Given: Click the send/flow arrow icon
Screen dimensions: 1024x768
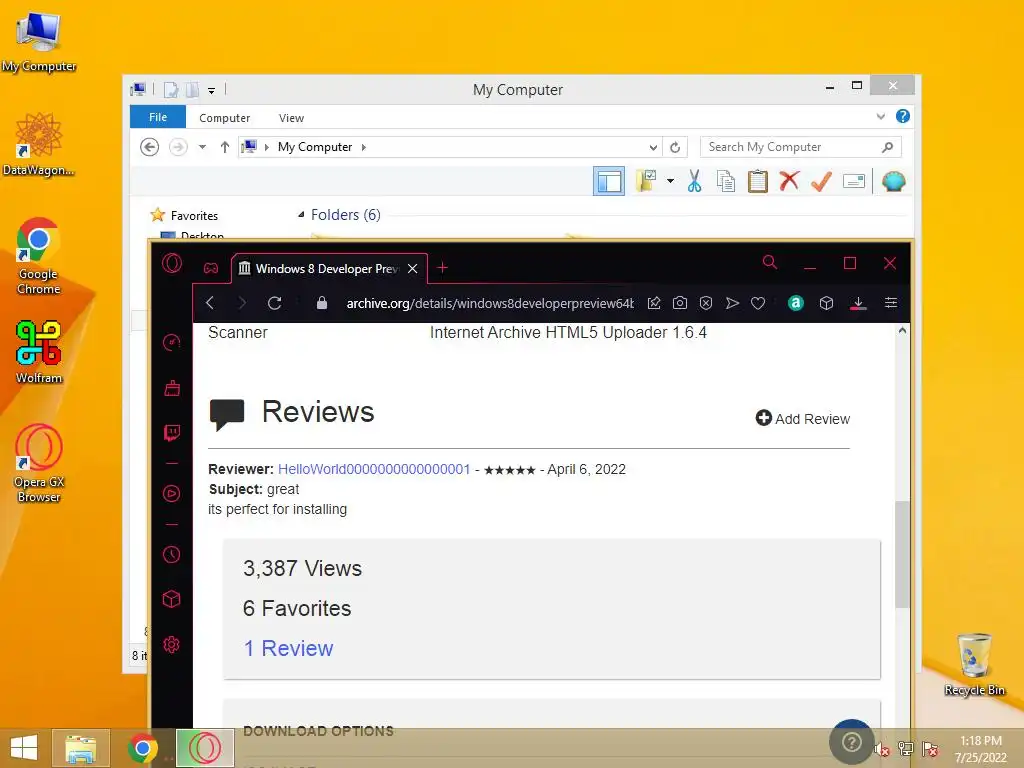Looking at the screenshot, I should coord(732,303).
